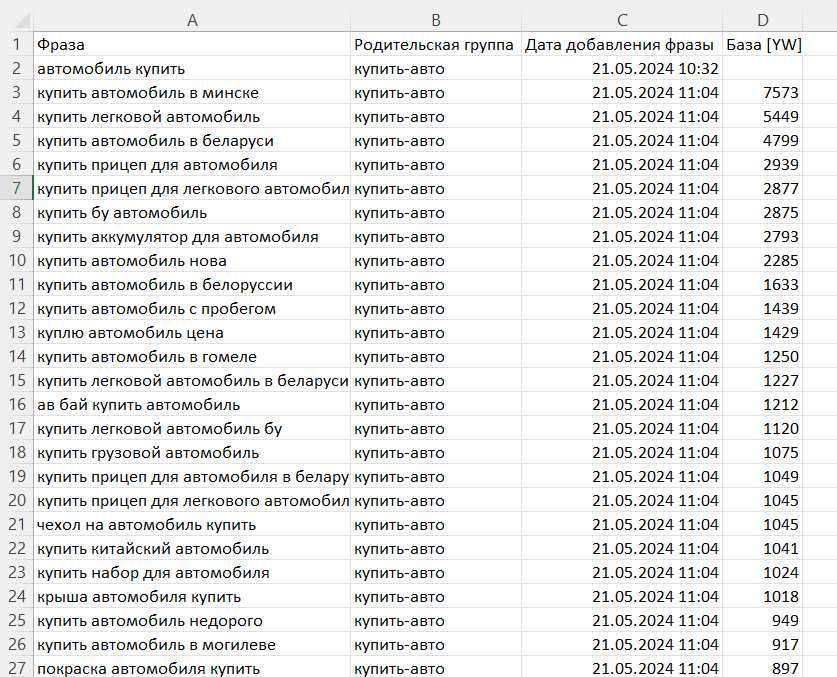Select value 5449 in column D
Screen dimensions: 837x677
pyautogui.click(x=762, y=116)
